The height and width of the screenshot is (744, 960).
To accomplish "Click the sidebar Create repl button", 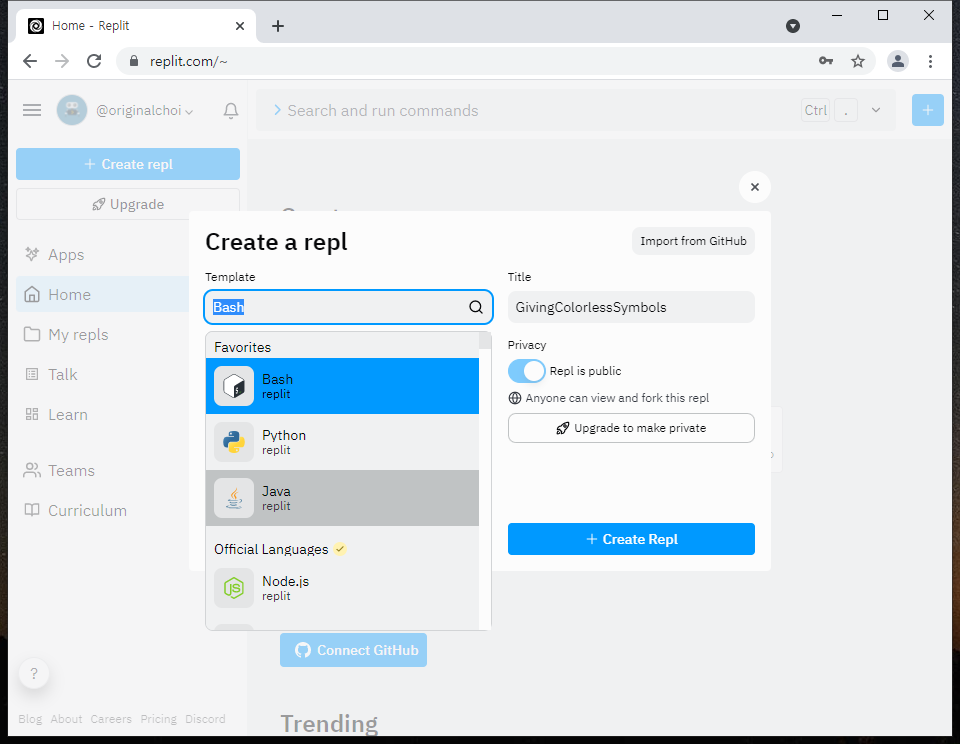I will (128, 164).
